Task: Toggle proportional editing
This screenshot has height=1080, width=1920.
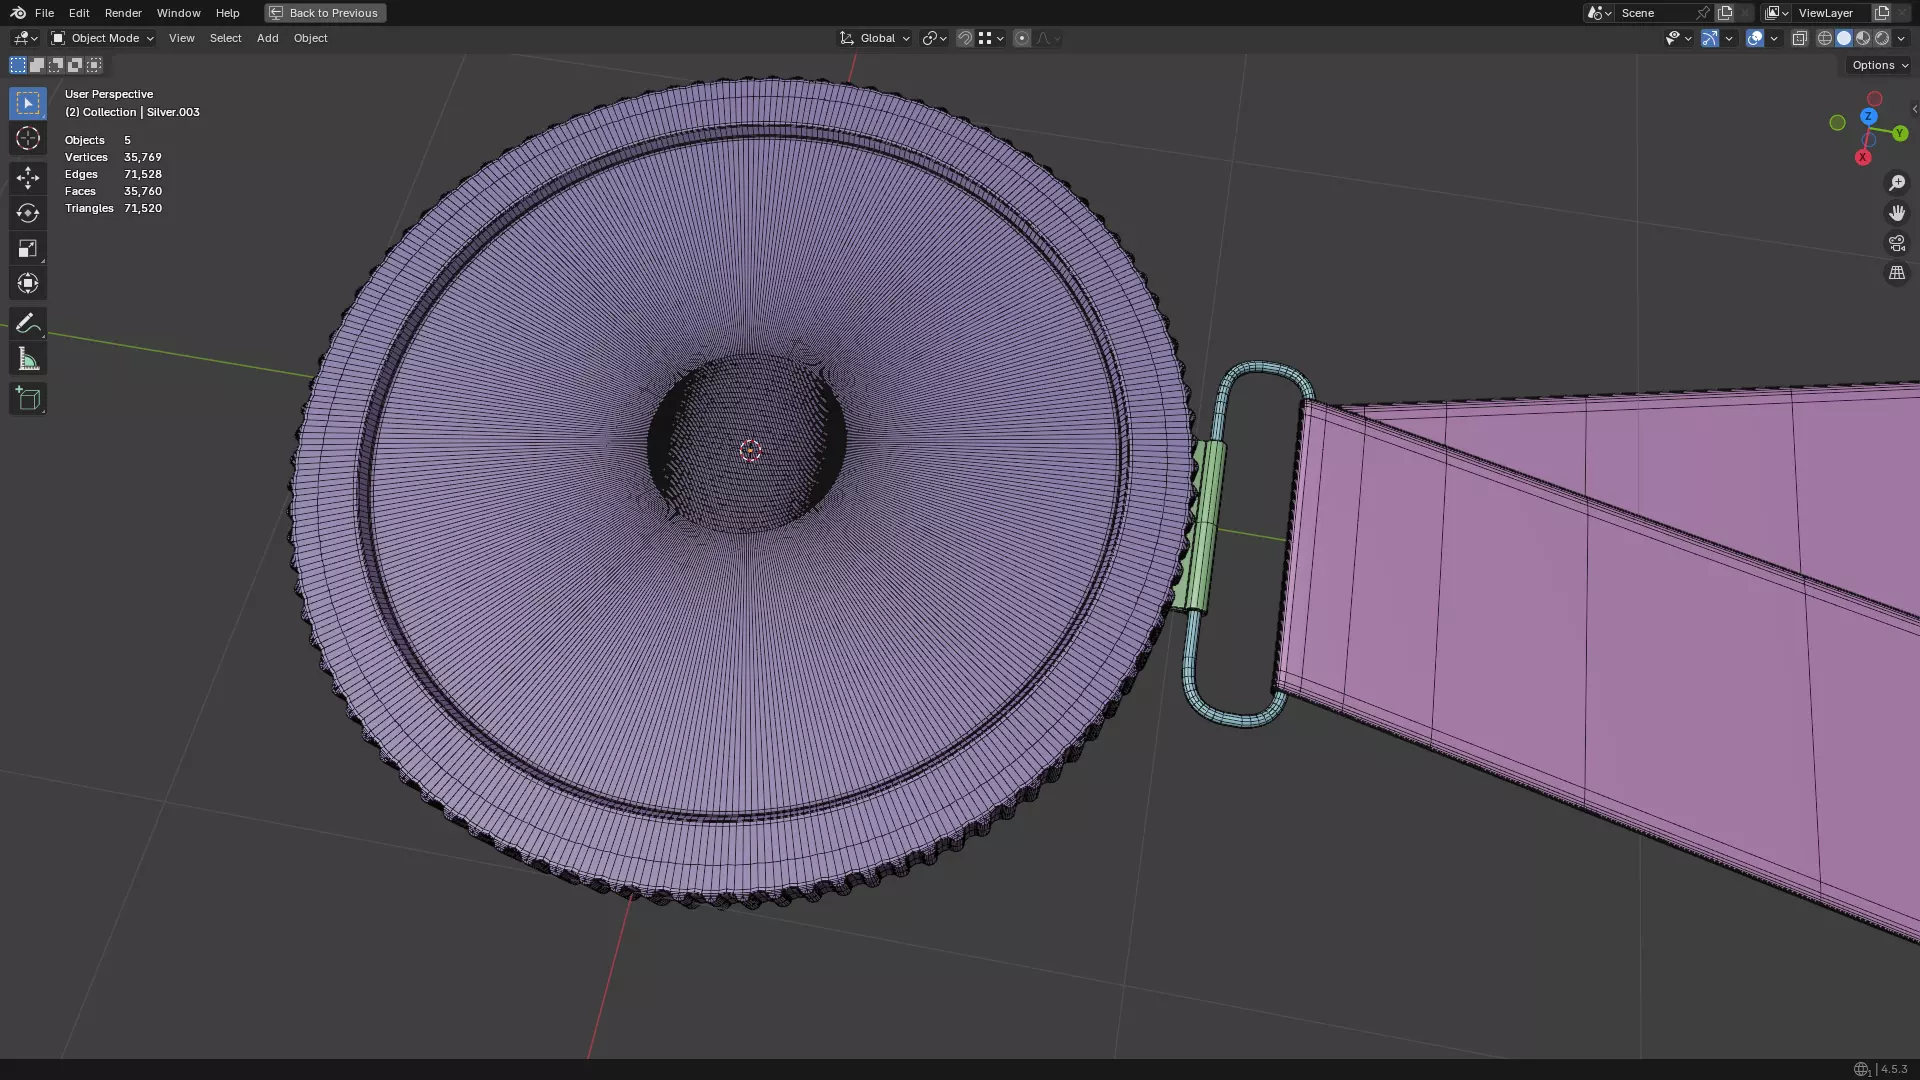Action: [x=1021, y=38]
